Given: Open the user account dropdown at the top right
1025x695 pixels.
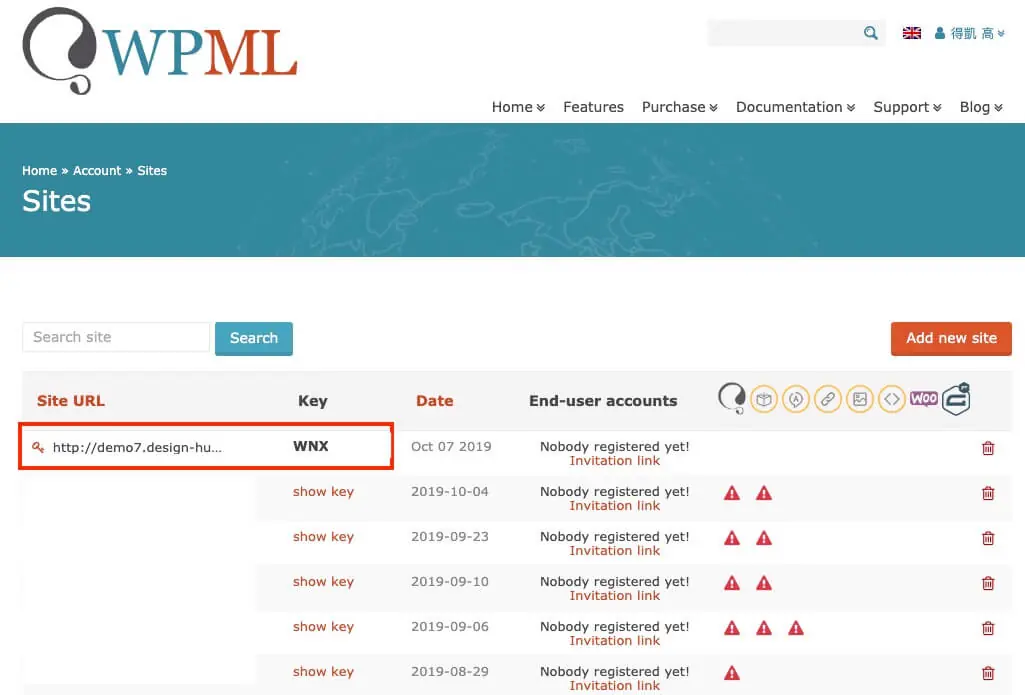Looking at the screenshot, I should [969, 33].
